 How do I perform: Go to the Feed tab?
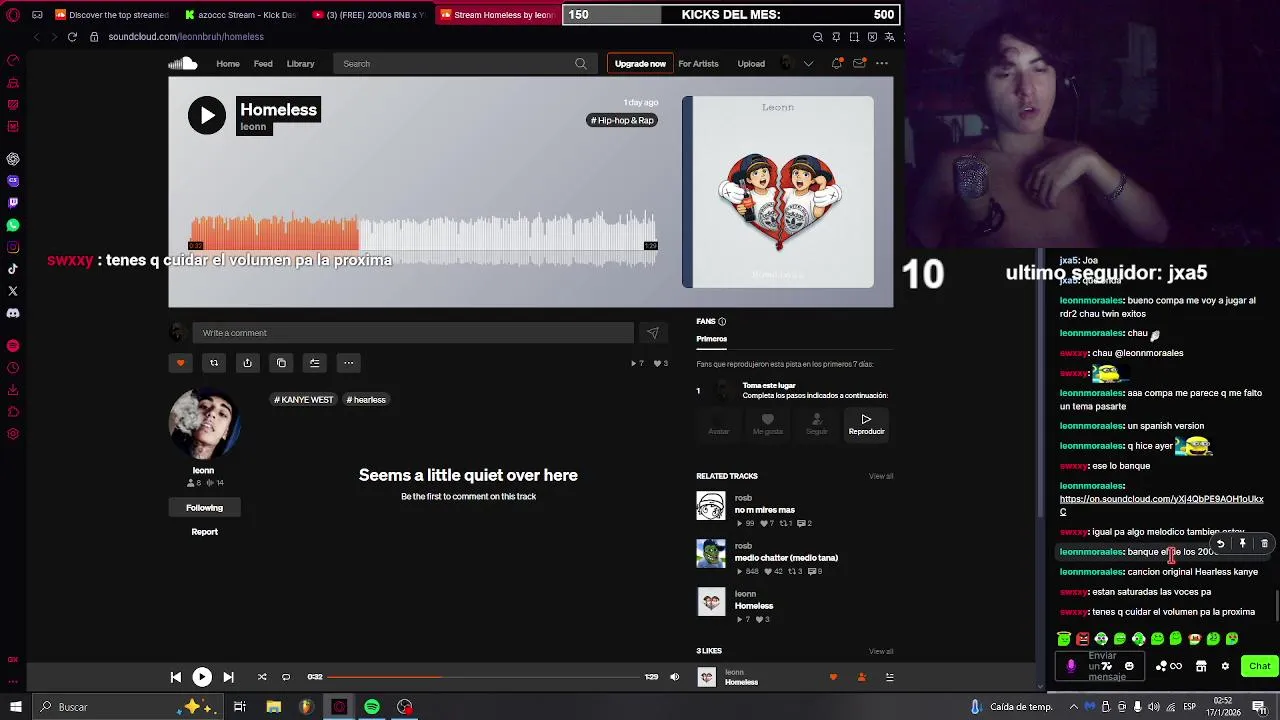tap(263, 64)
